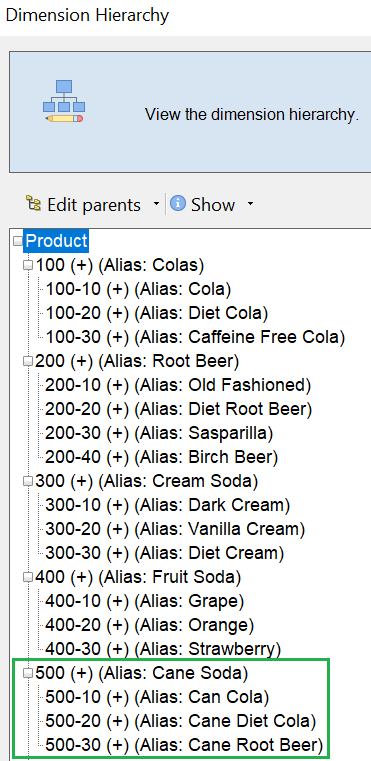Collapse the 500 Cane Soda node
The height and width of the screenshot is (761, 371).
click(28, 673)
